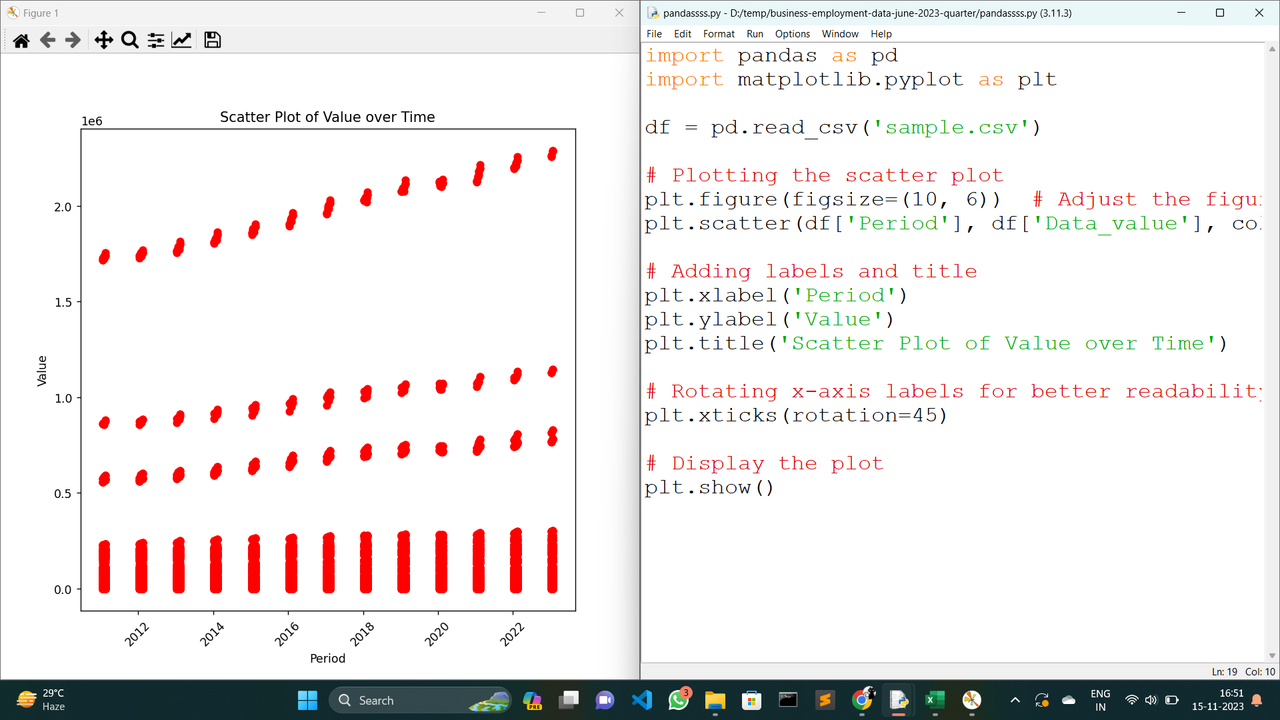Minimize the pandassss.py IDLE window
Viewport: 1280px width, 720px height.
1179,13
